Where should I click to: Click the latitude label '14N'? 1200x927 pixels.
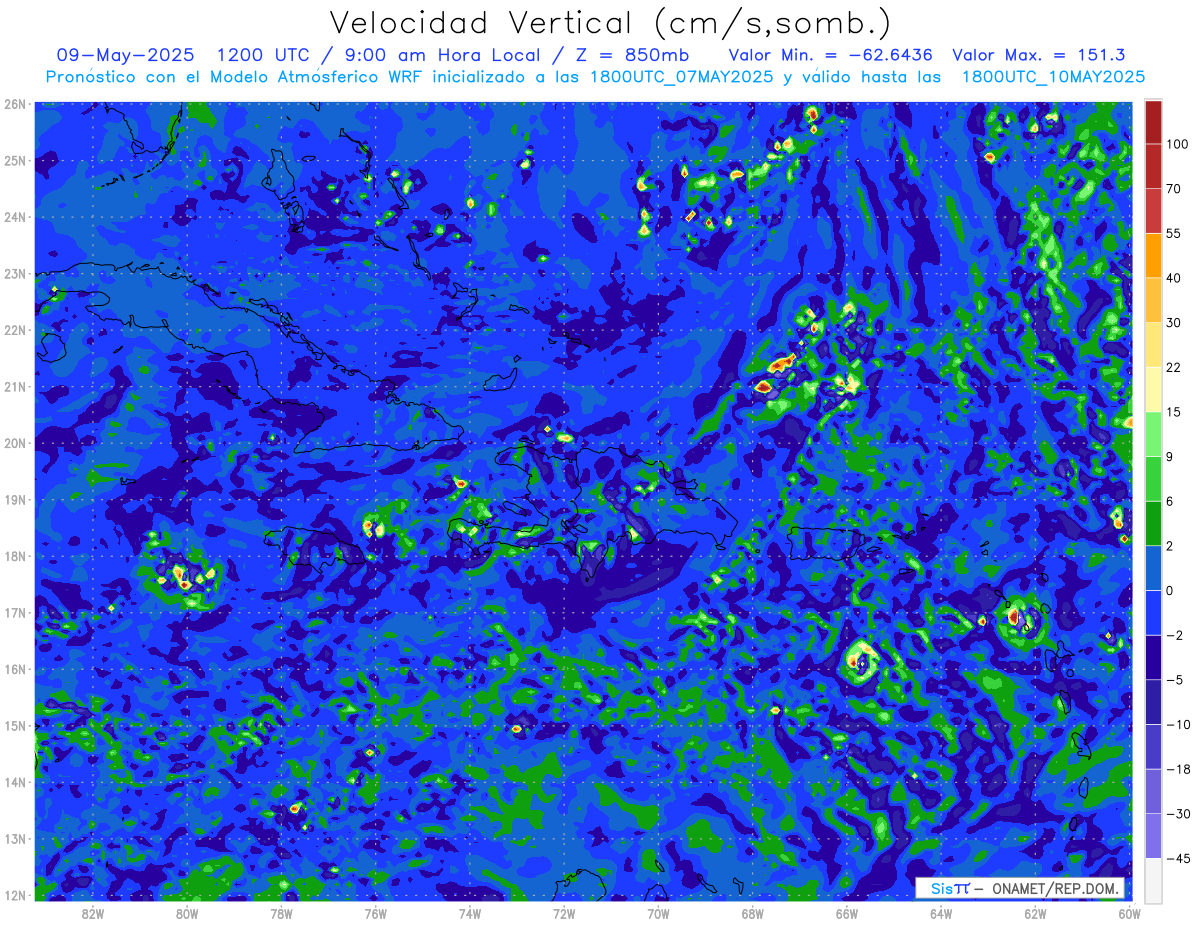click(15, 782)
